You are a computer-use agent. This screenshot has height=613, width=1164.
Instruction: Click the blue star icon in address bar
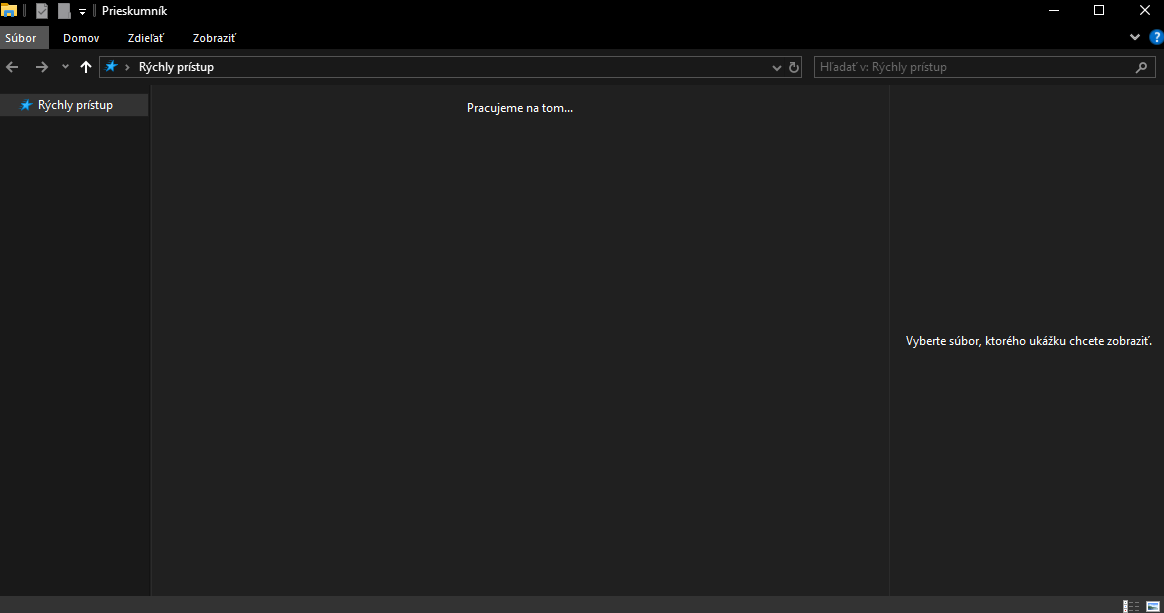pos(111,67)
